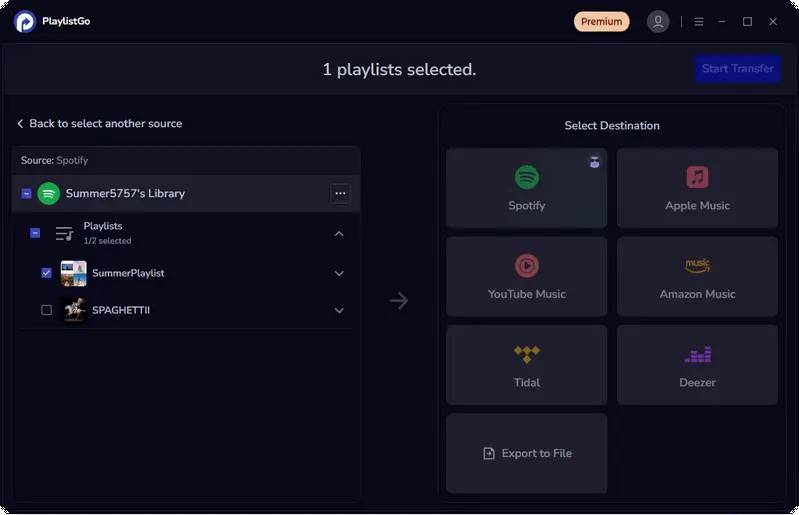Open the hamburger menu icon
Screen dimensions: 799x515
(x=699, y=21)
